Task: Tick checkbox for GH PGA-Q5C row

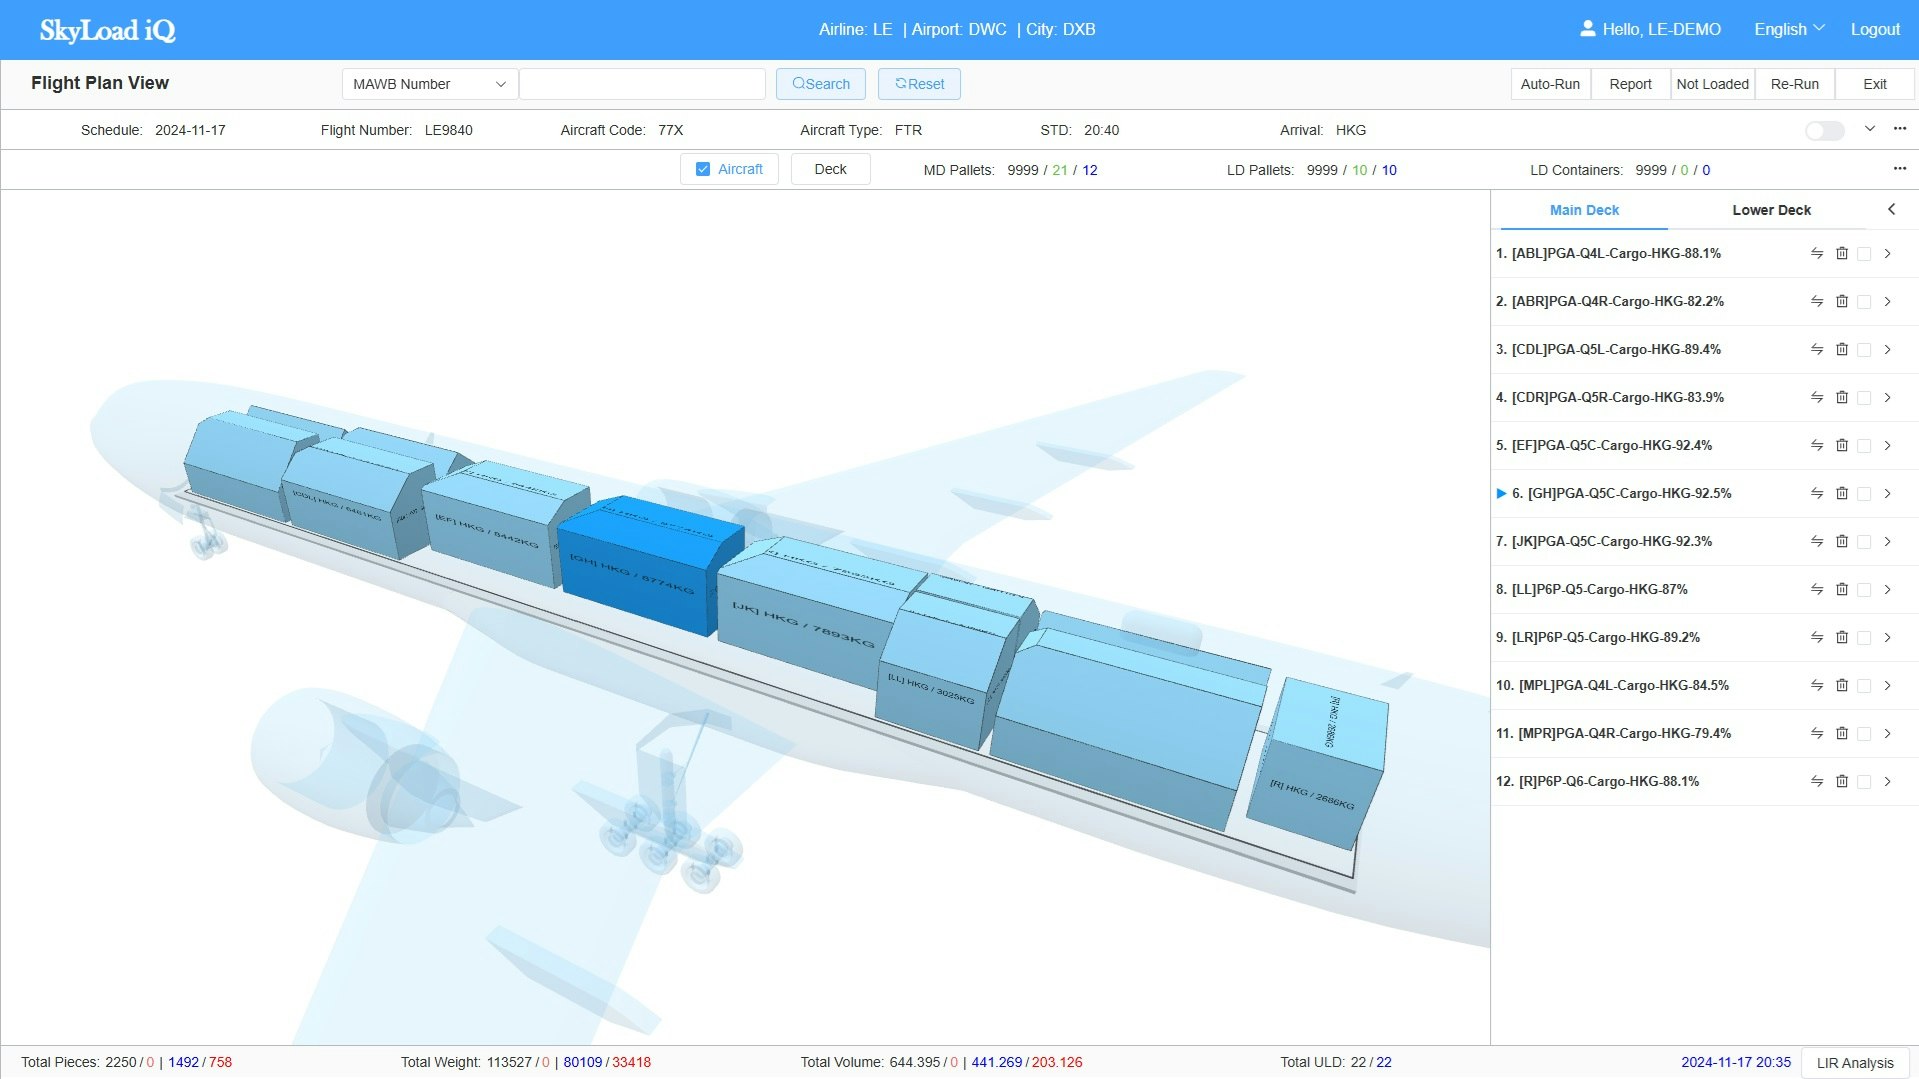Action: point(1864,495)
